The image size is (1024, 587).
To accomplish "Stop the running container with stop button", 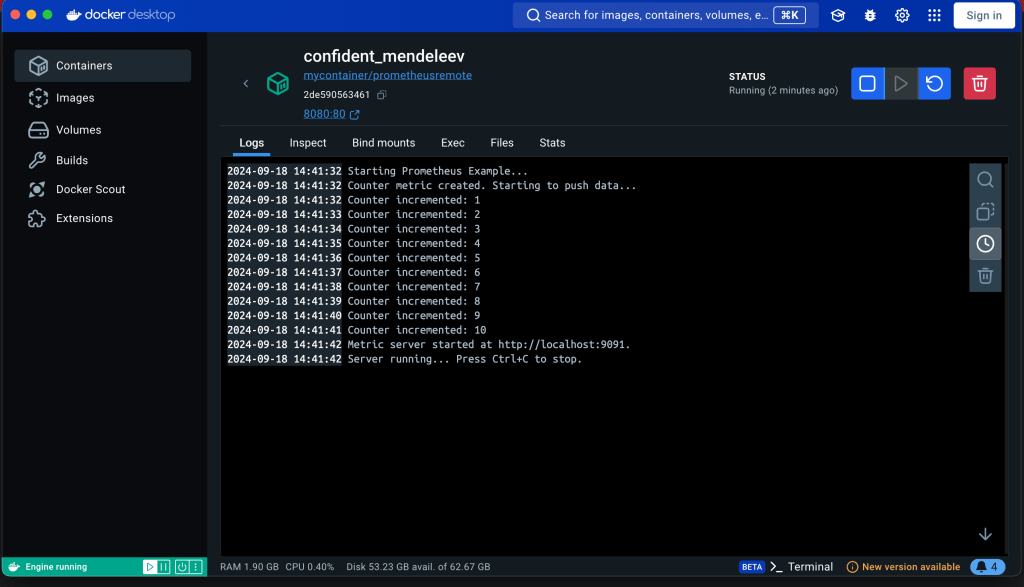I will 867,84.
